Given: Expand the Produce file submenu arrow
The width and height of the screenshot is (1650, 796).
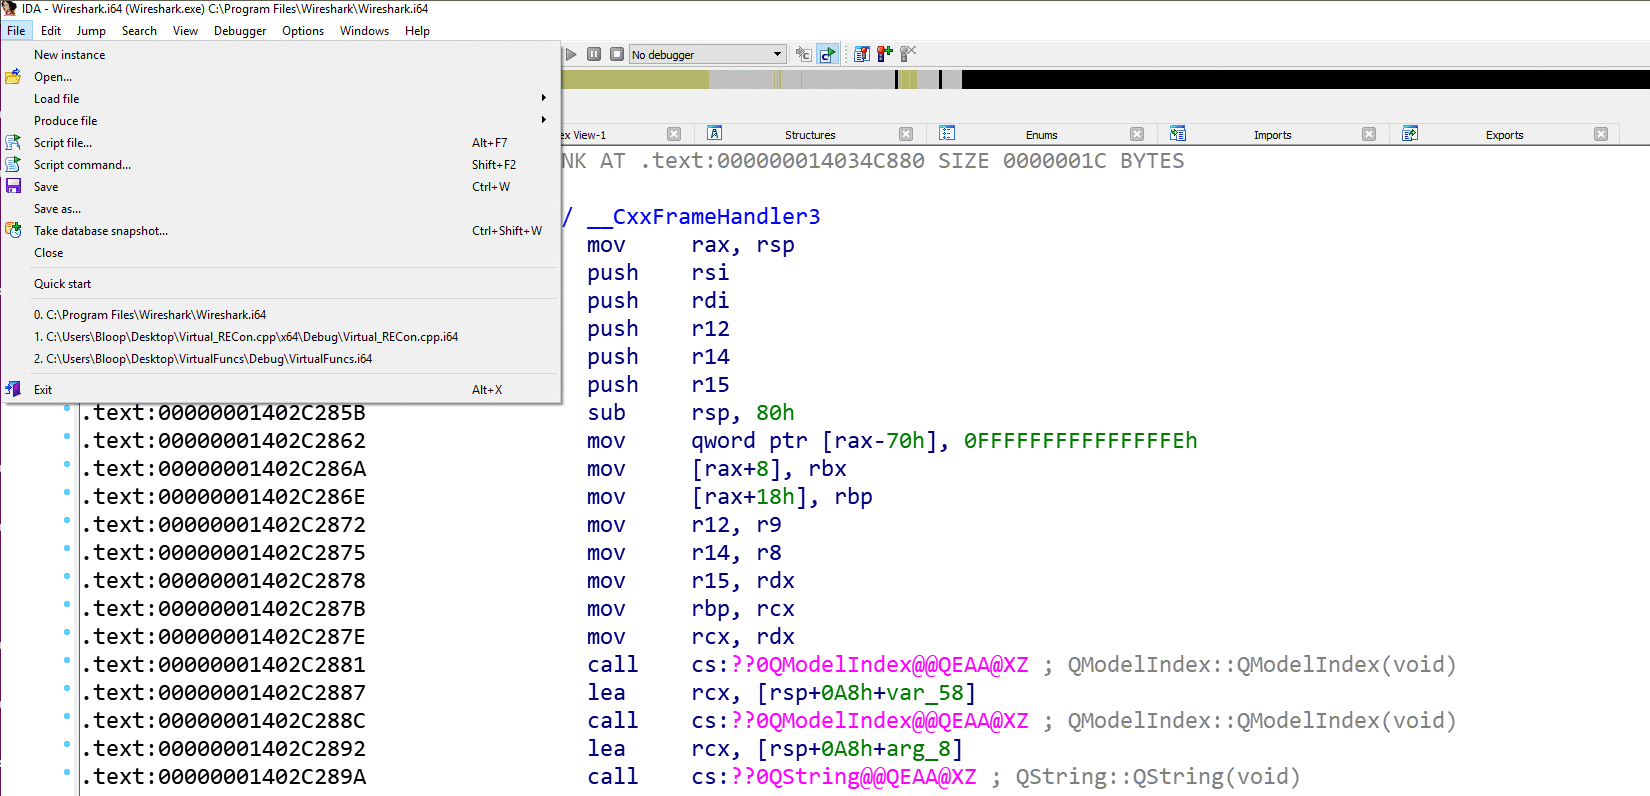Looking at the screenshot, I should [x=544, y=120].
